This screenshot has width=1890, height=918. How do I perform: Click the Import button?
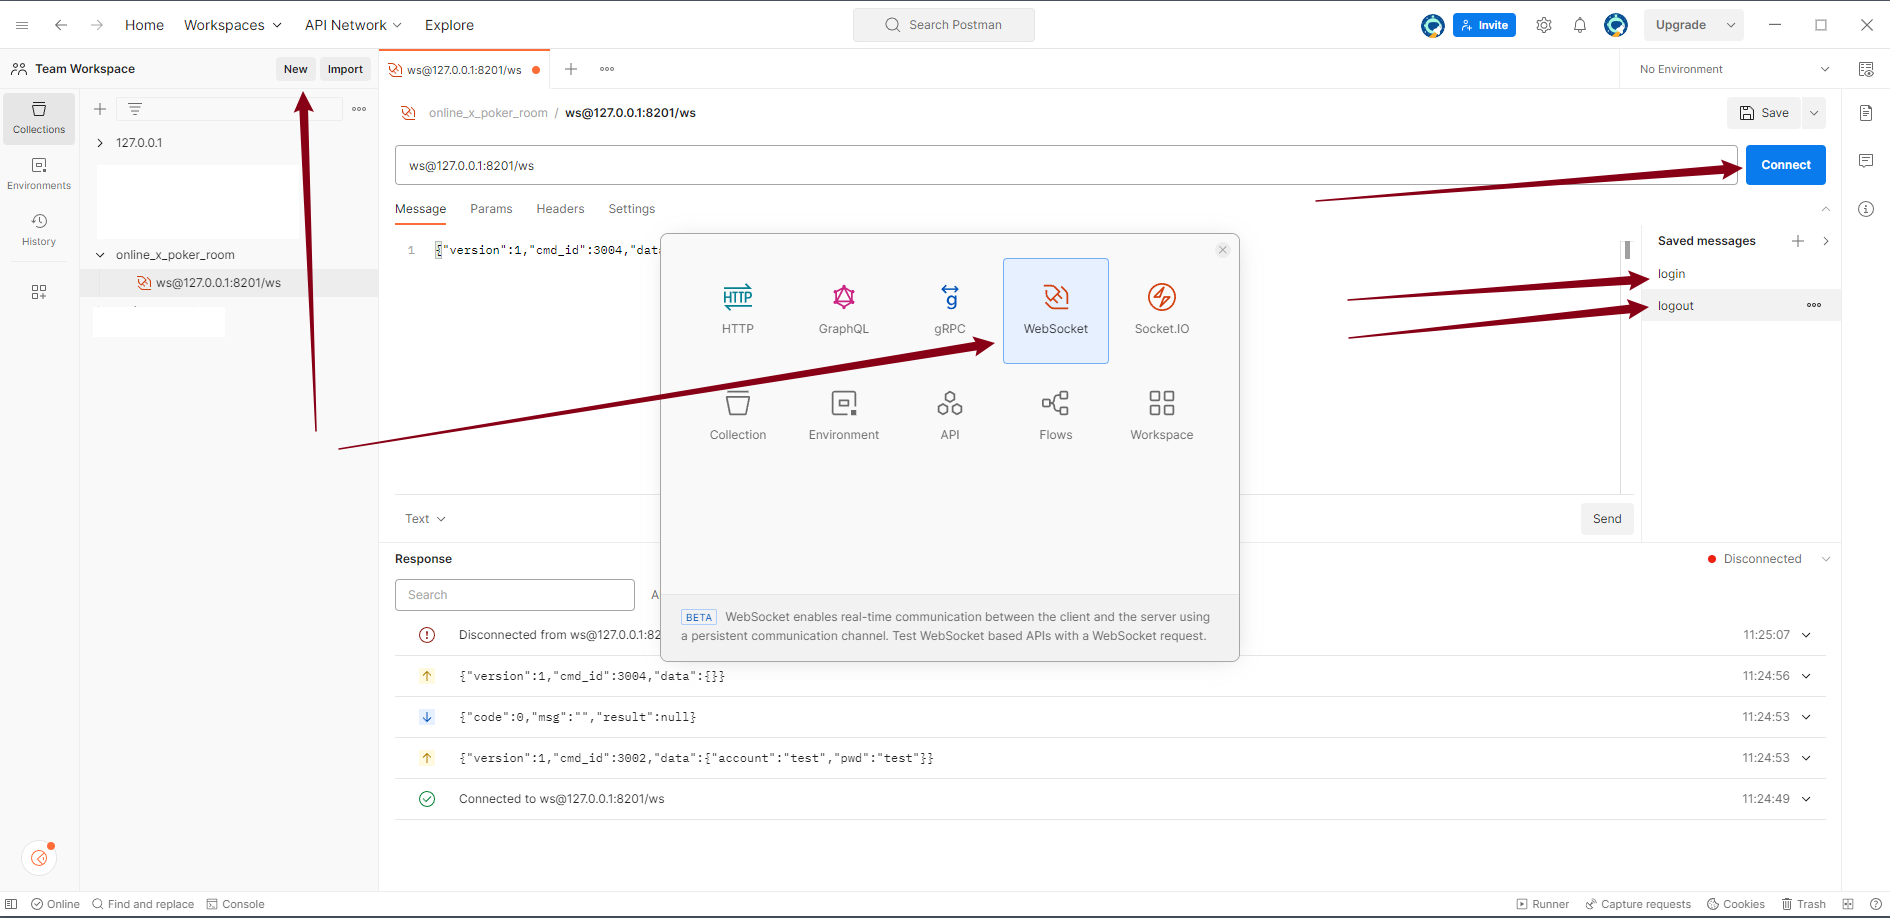point(345,69)
